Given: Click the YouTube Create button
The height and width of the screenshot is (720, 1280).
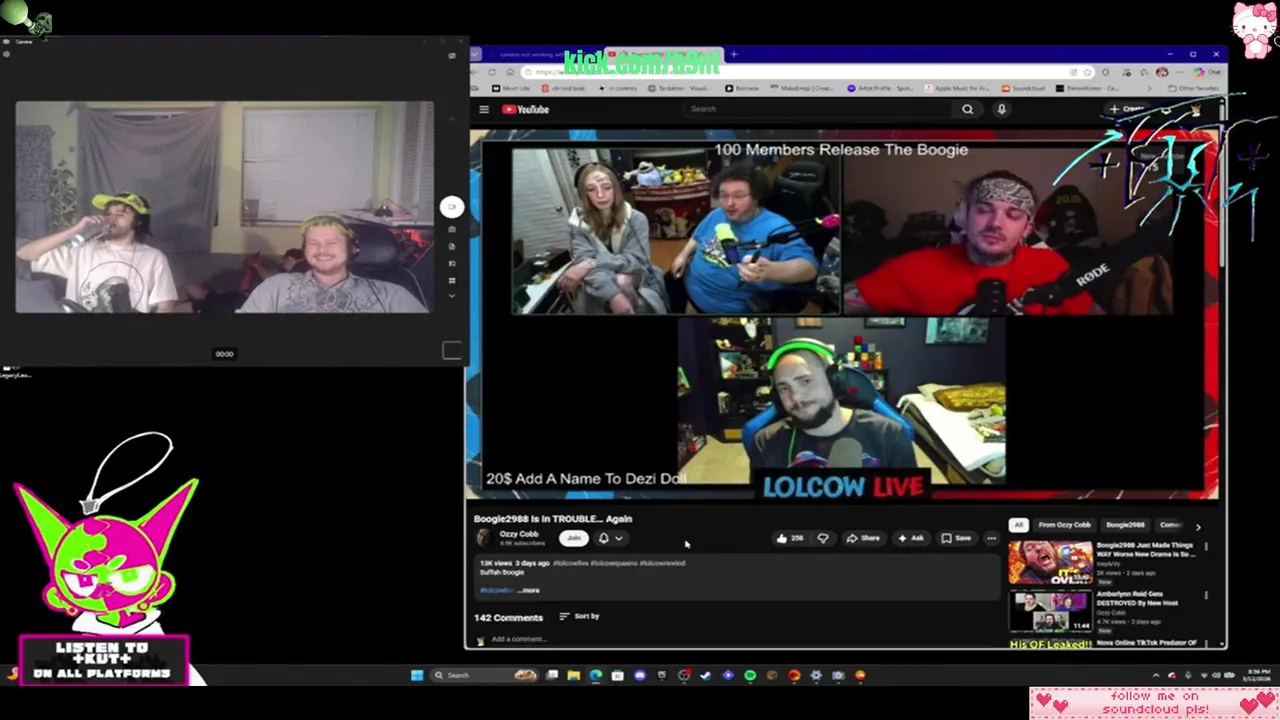Looking at the screenshot, I should click(x=1128, y=109).
